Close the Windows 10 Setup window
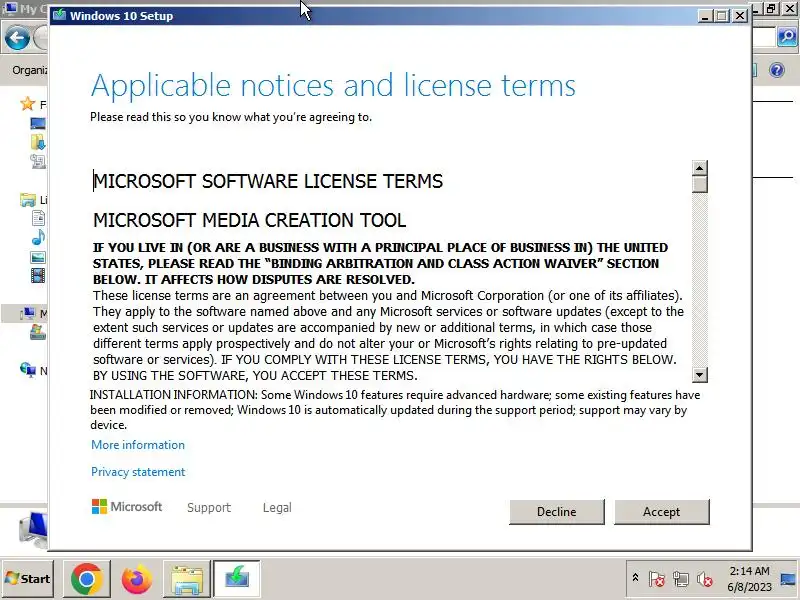800x600 pixels. click(x=740, y=16)
